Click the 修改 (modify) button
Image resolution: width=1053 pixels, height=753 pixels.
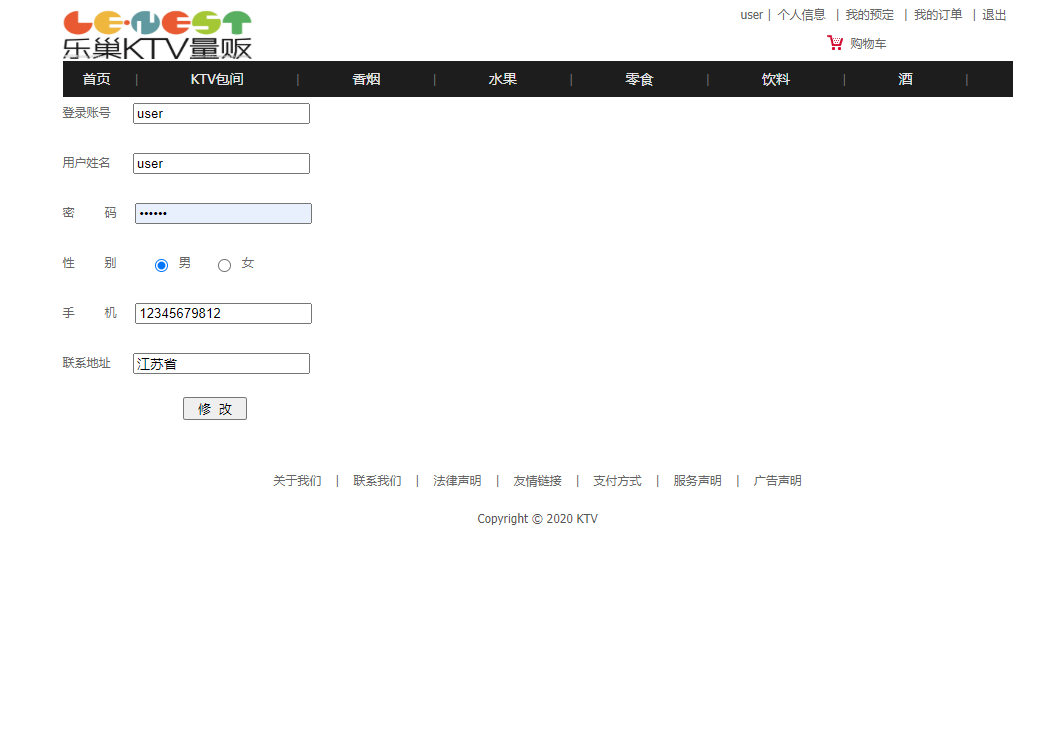(x=214, y=408)
